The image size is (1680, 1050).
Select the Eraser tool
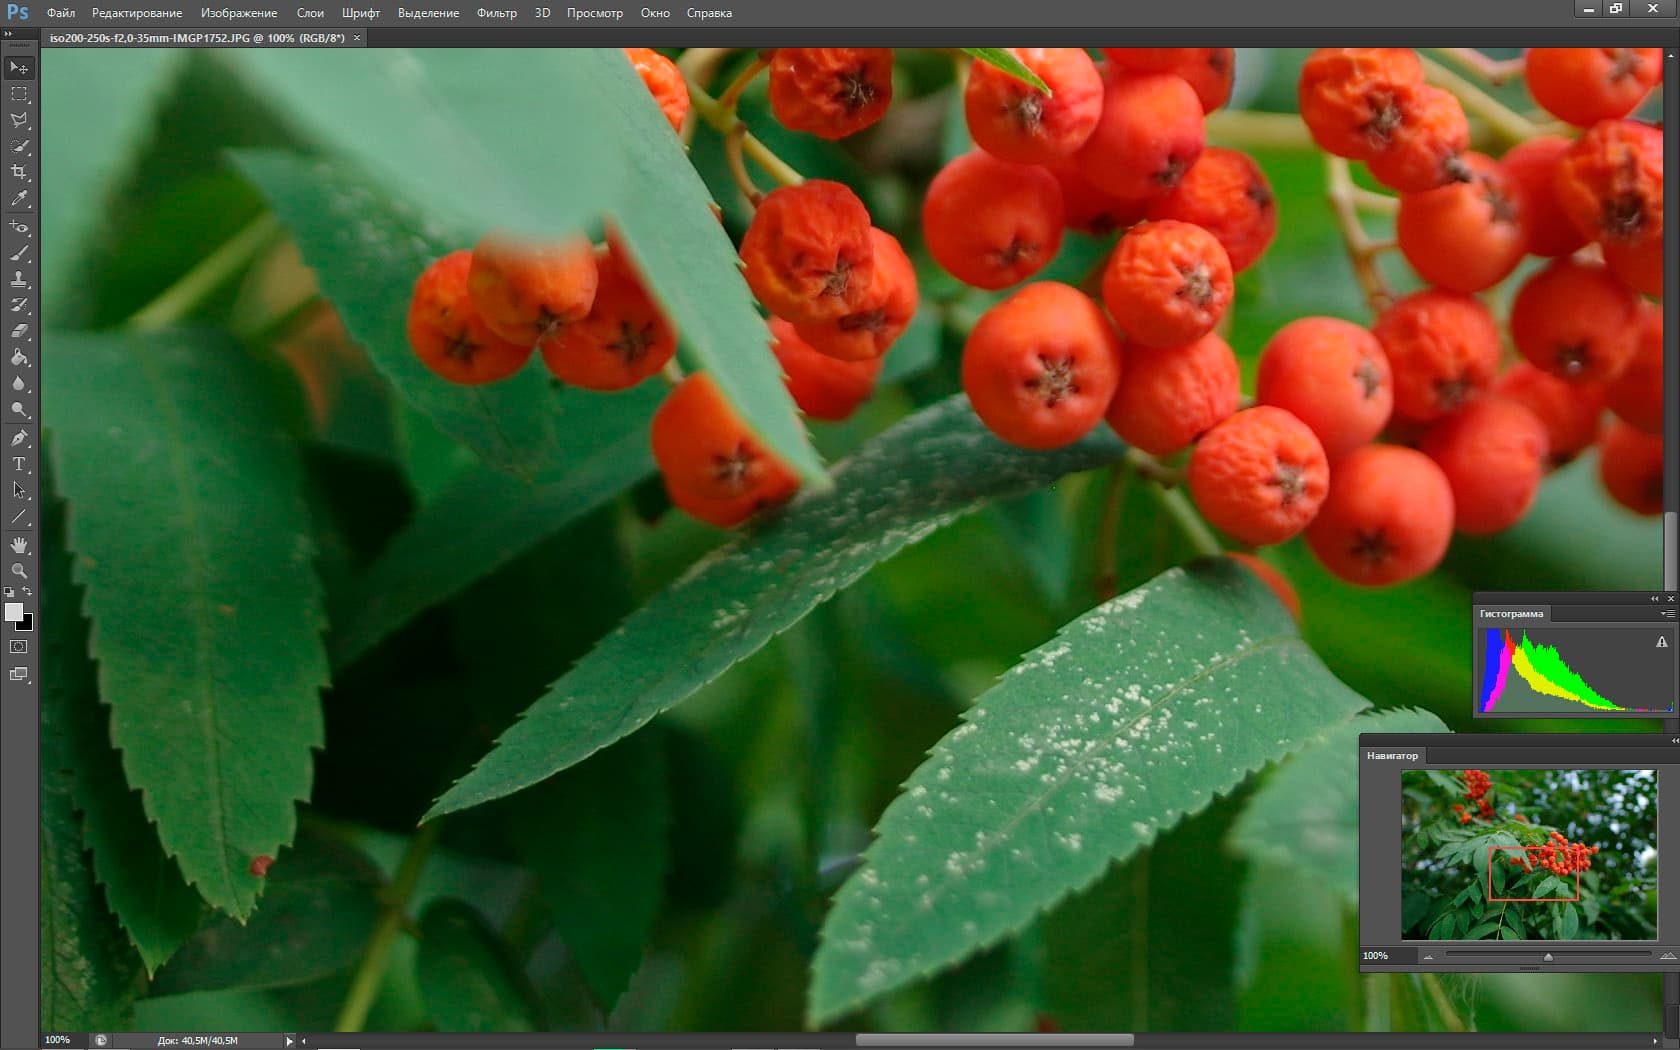pyautogui.click(x=19, y=331)
